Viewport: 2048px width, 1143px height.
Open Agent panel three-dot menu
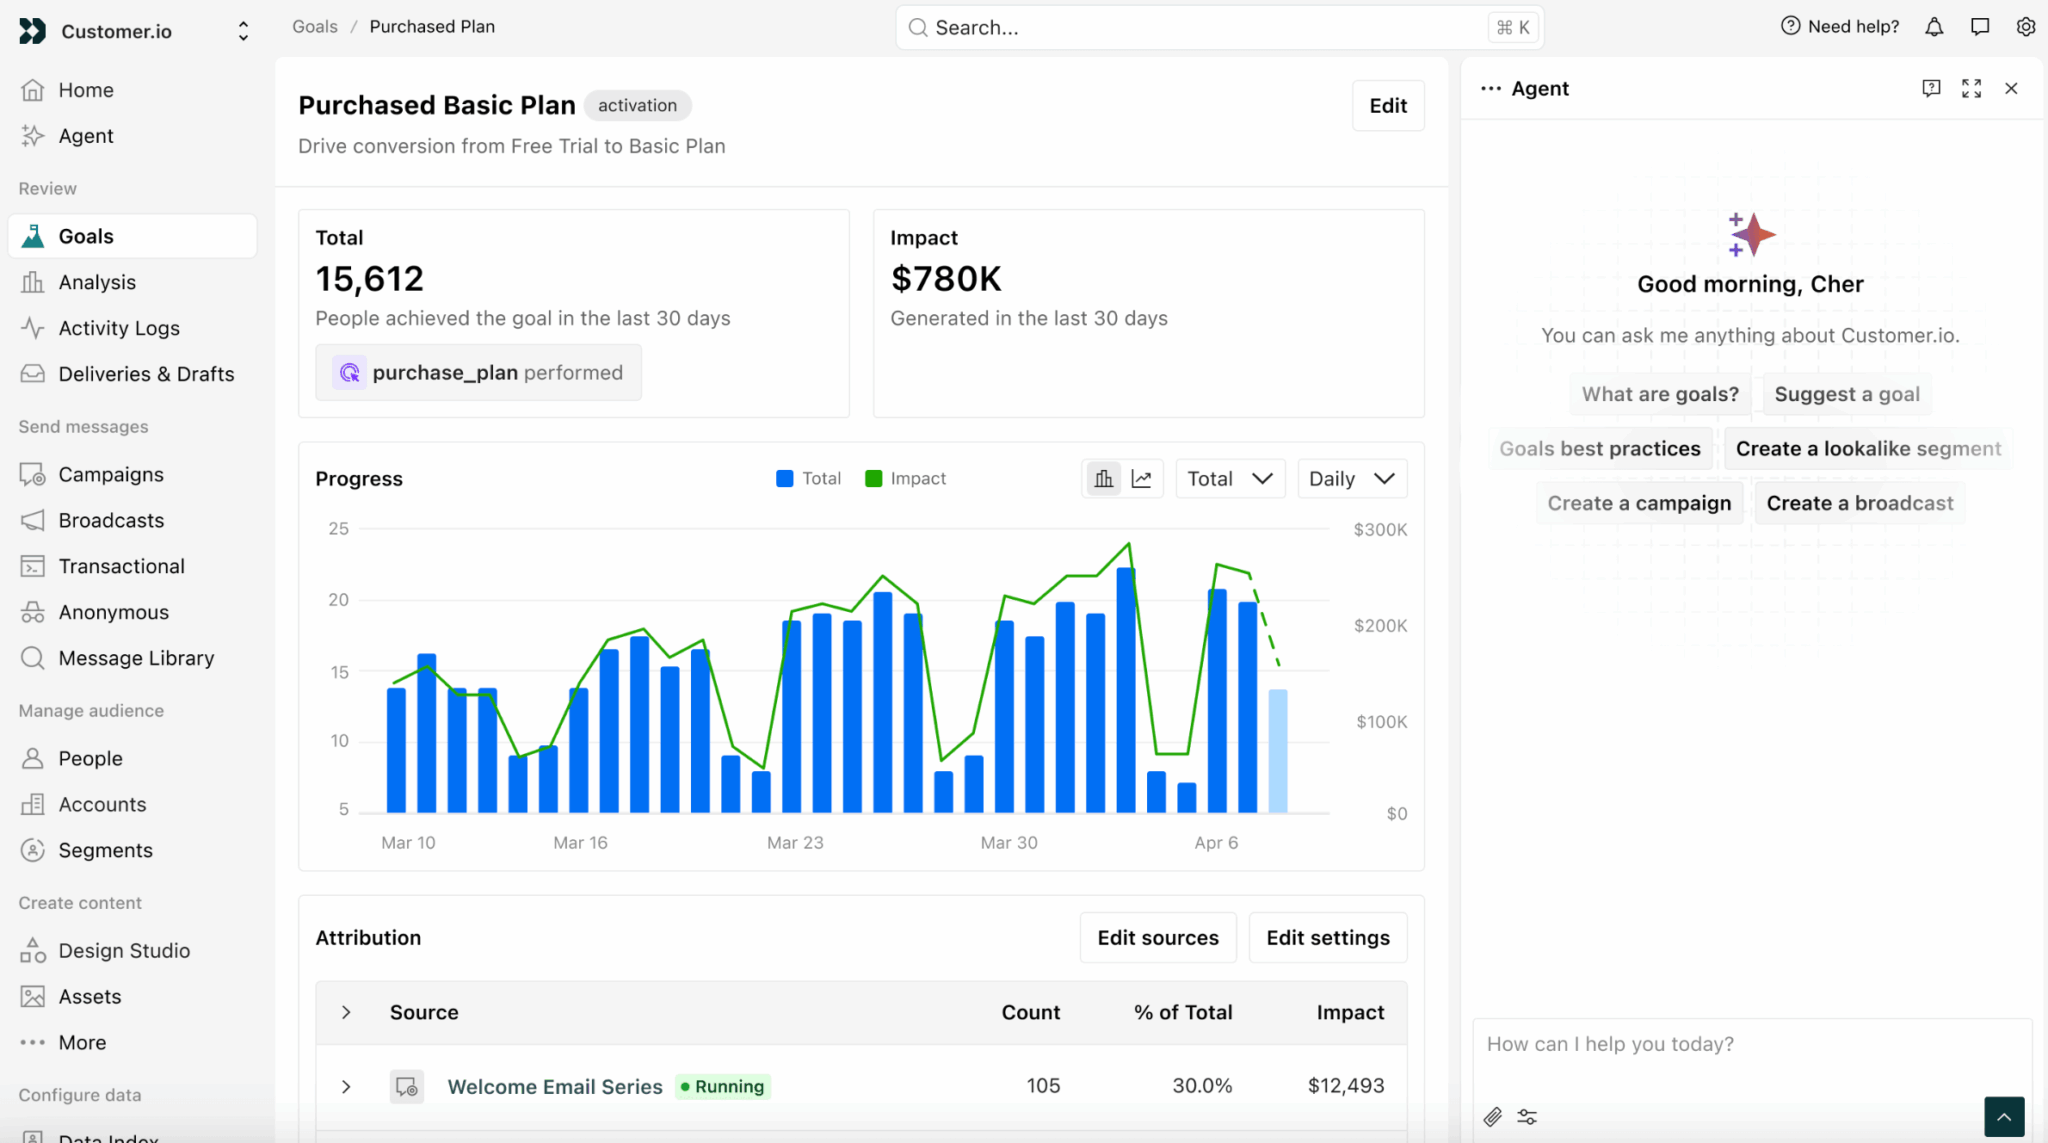[x=1491, y=89]
